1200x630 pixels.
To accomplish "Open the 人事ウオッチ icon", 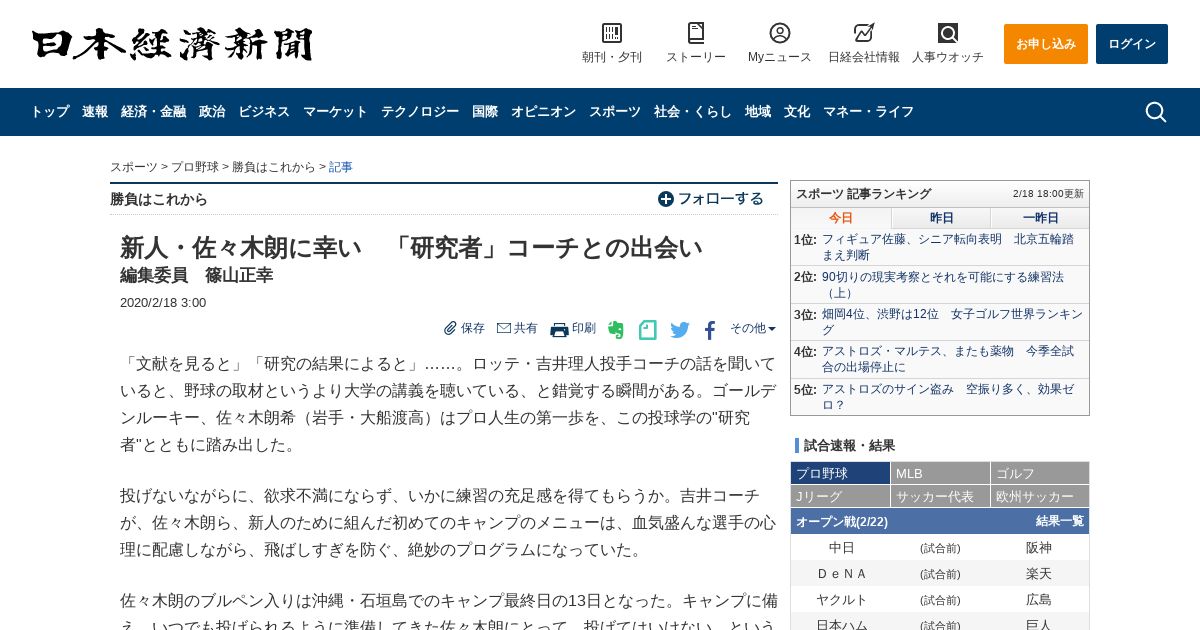I will [x=948, y=33].
